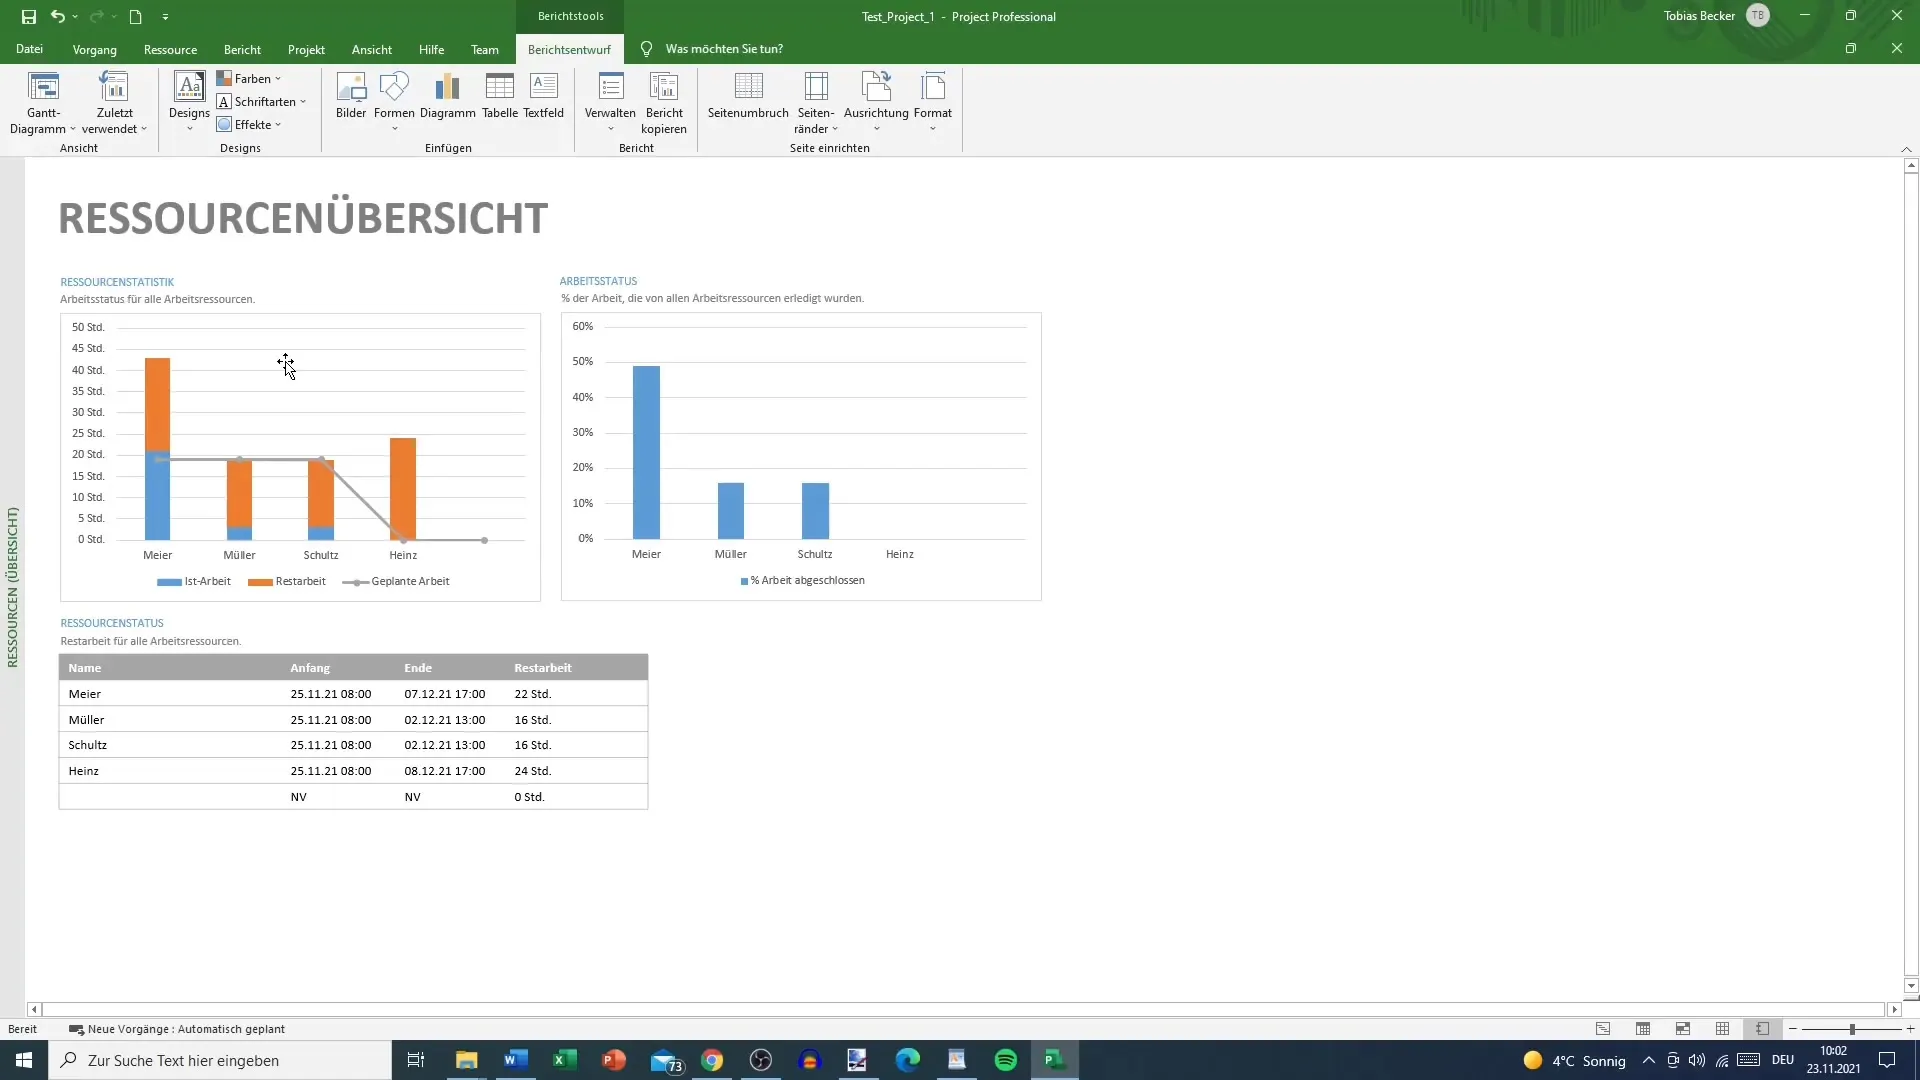Click the Geplante Arbeit legend entry
This screenshot has width=1920, height=1080.
(x=396, y=581)
